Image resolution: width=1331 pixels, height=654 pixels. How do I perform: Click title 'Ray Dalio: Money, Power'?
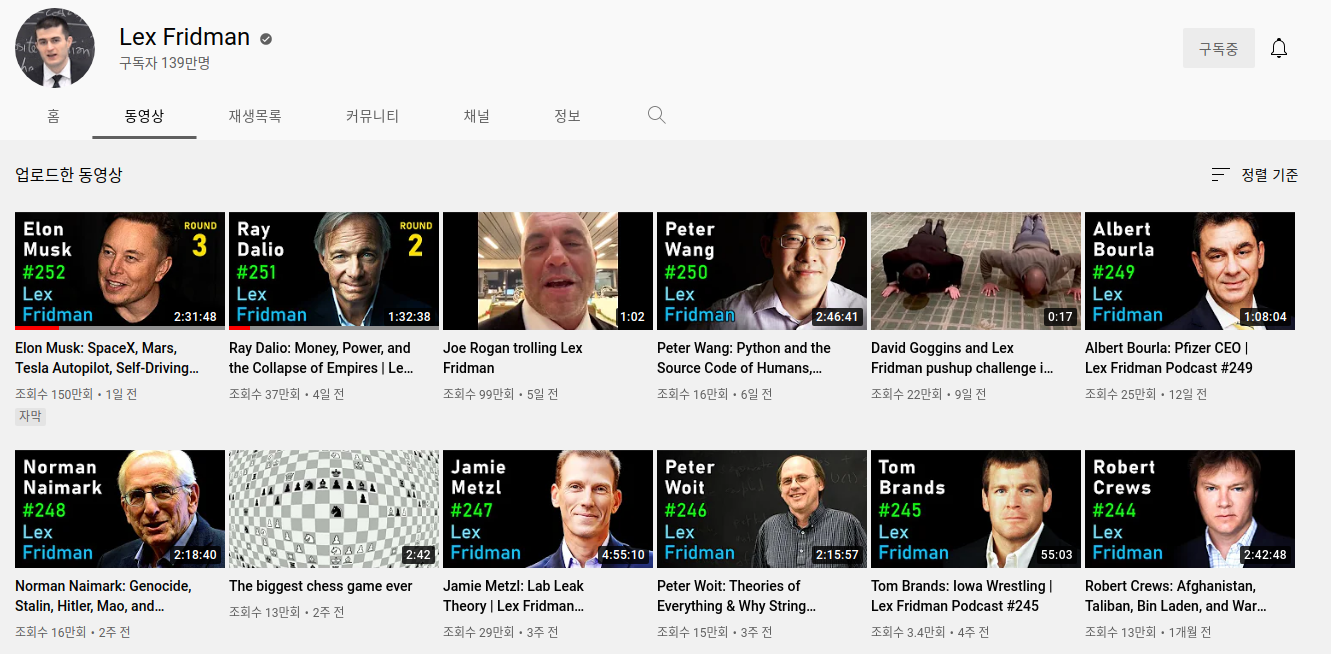(321, 358)
